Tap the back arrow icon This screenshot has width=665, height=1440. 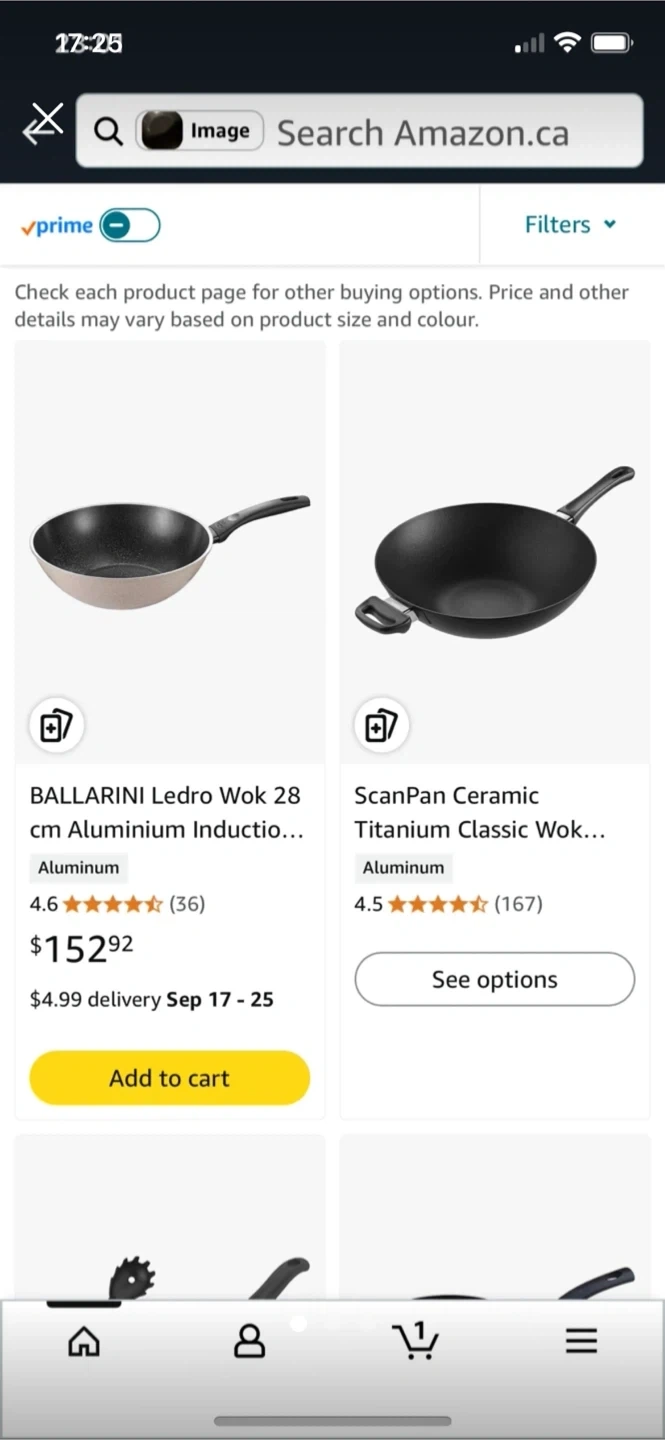pos(43,126)
